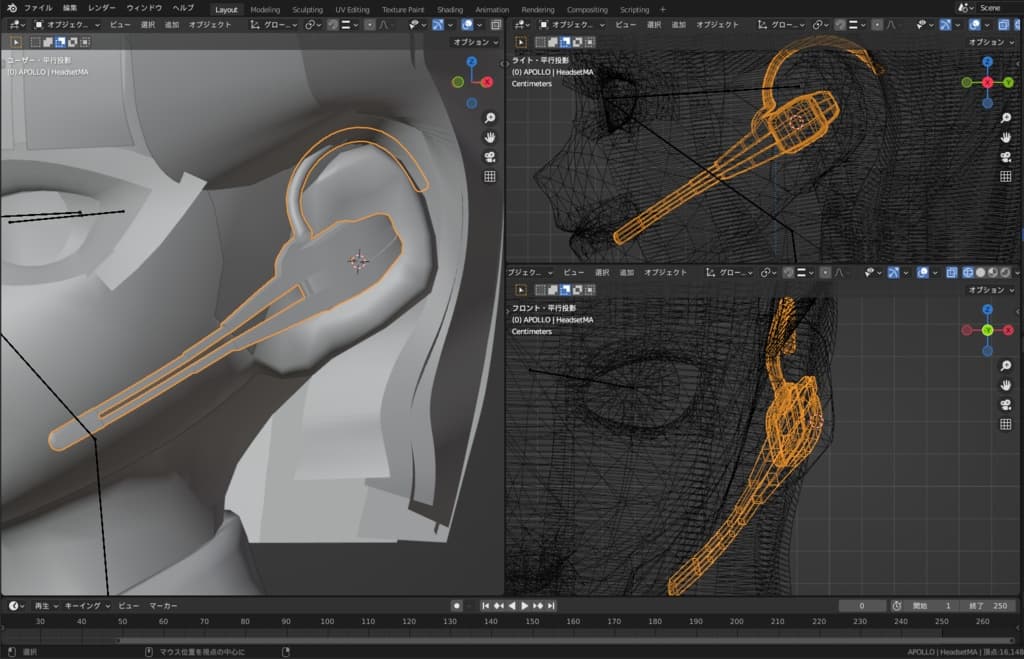Open the 追加 menu in left viewport header
1024x659 pixels.
pyautogui.click(x=172, y=24)
